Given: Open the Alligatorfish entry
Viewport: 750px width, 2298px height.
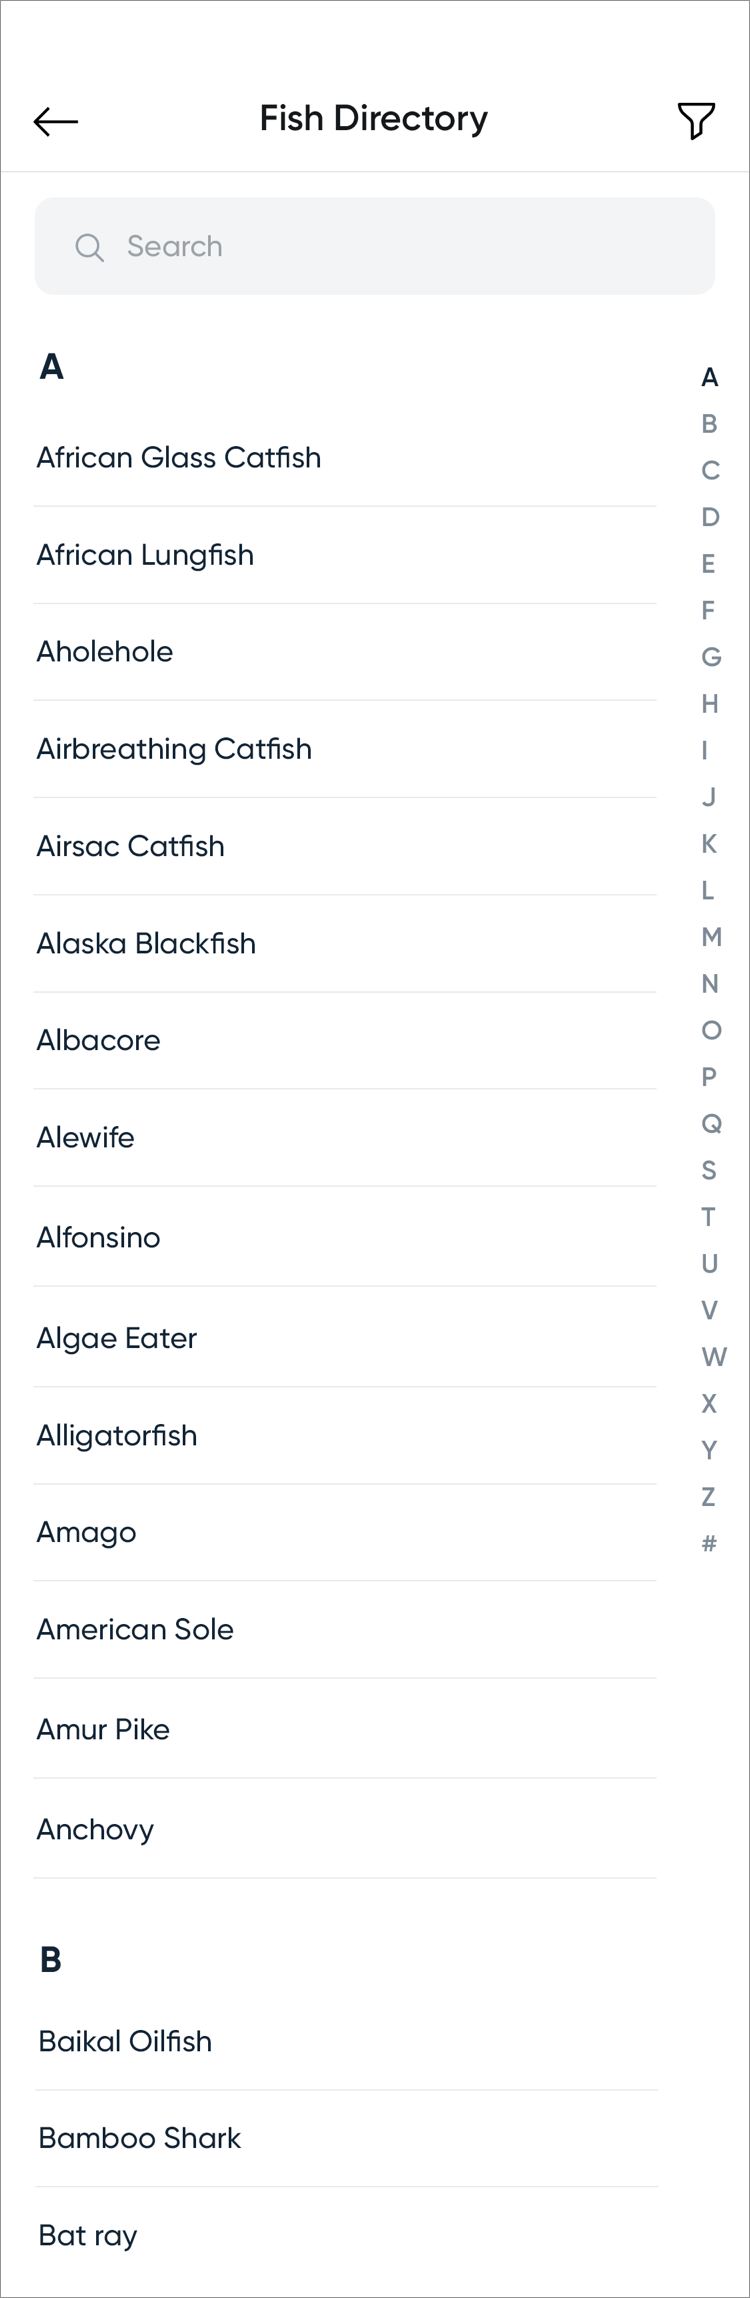Looking at the screenshot, I should [x=117, y=1436].
